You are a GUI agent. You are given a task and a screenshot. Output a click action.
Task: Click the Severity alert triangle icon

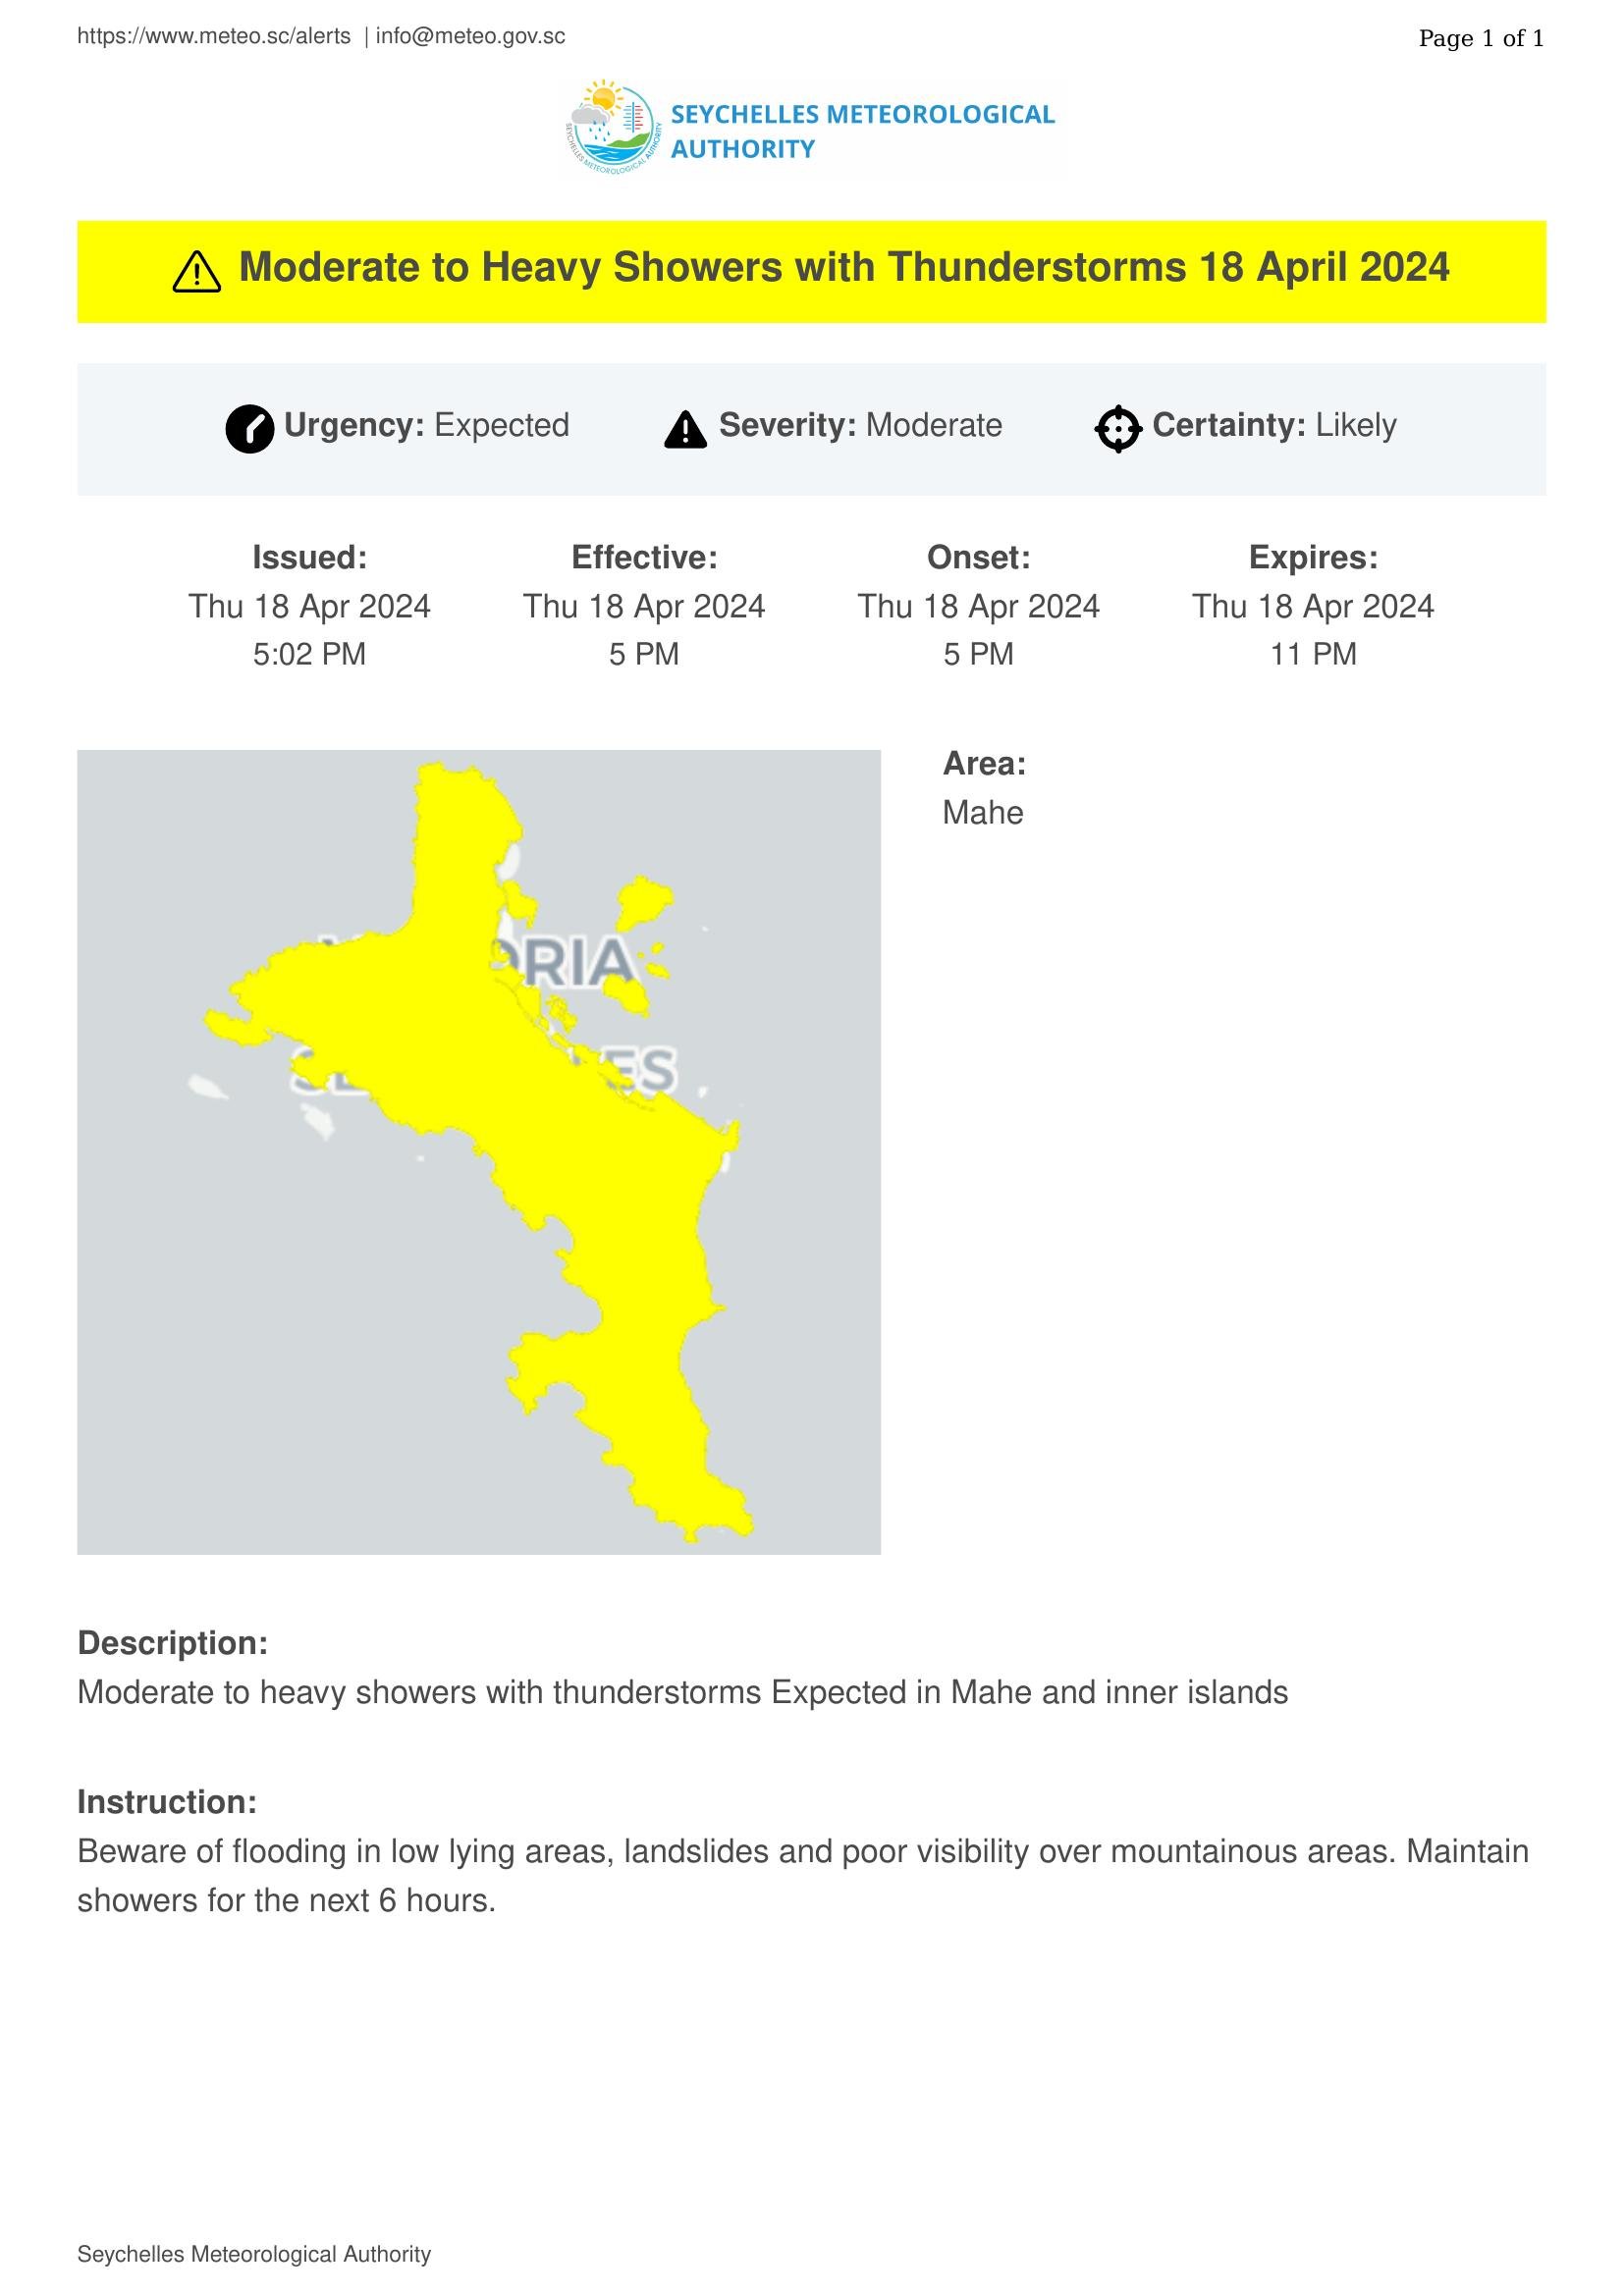pos(685,430)
